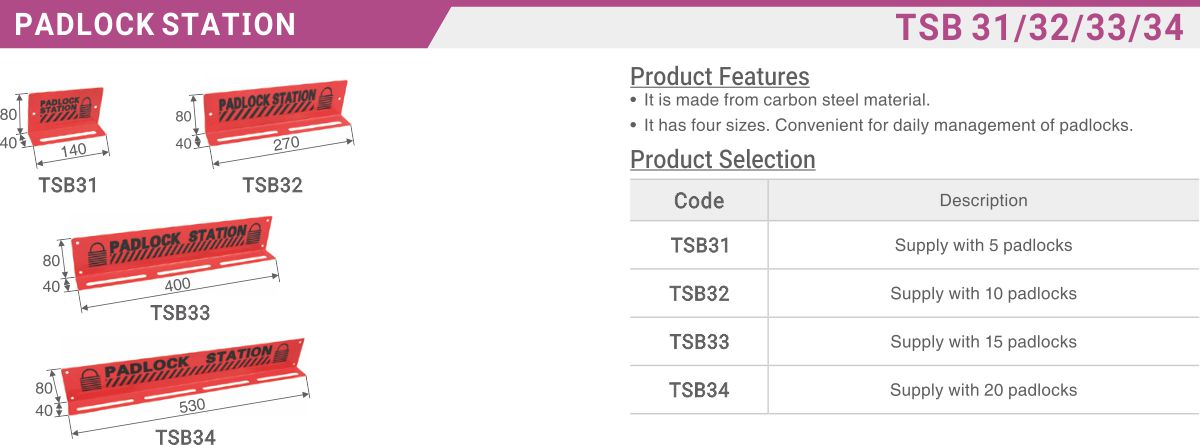Click the PADLOCK STATION header title

pyautogui.click(x=155, y=25)
